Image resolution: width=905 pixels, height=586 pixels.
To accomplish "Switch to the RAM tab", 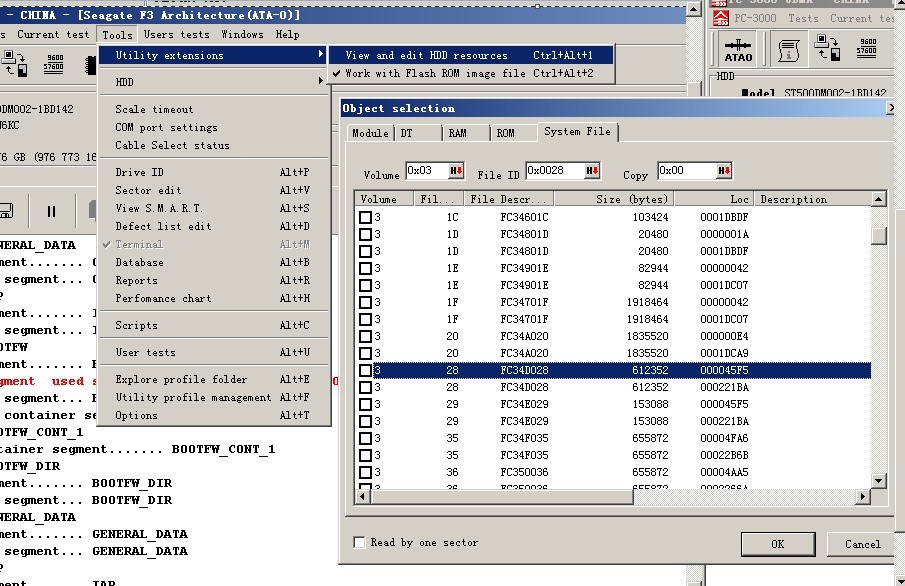I will (x=466, y=133).
